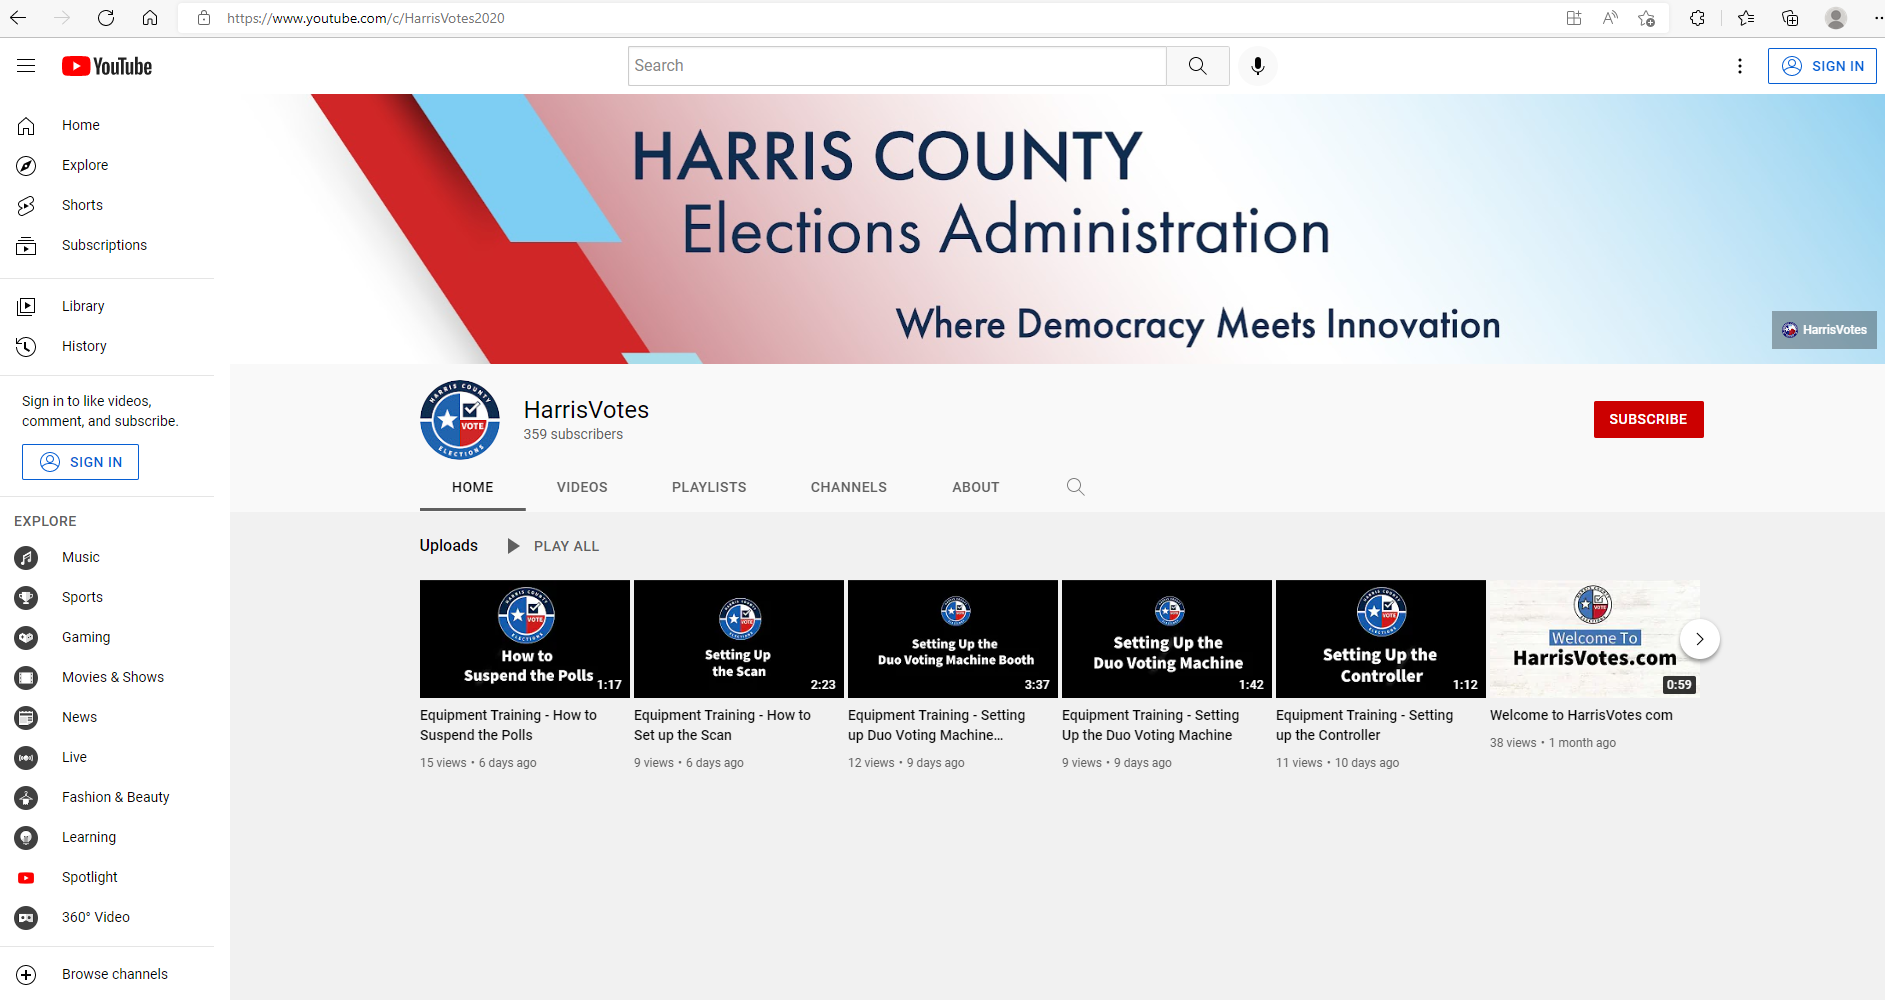Image resolution: width=1885 pixels, height=1000 pixels.
Task: Click HarrisVotes channel avatar
Action: pyautogui.click(x=460, y=420)
